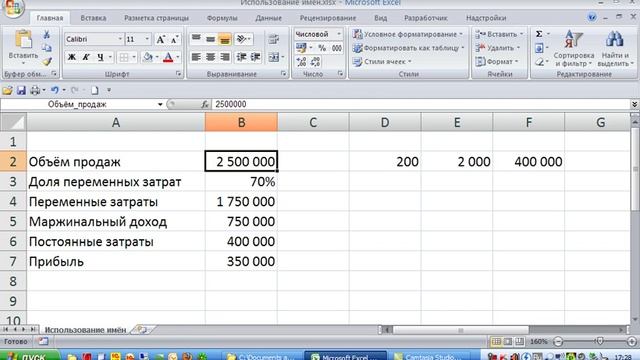Click merge and center cells icon
Screen dimensions: 640x360
[x=273, y=57]
